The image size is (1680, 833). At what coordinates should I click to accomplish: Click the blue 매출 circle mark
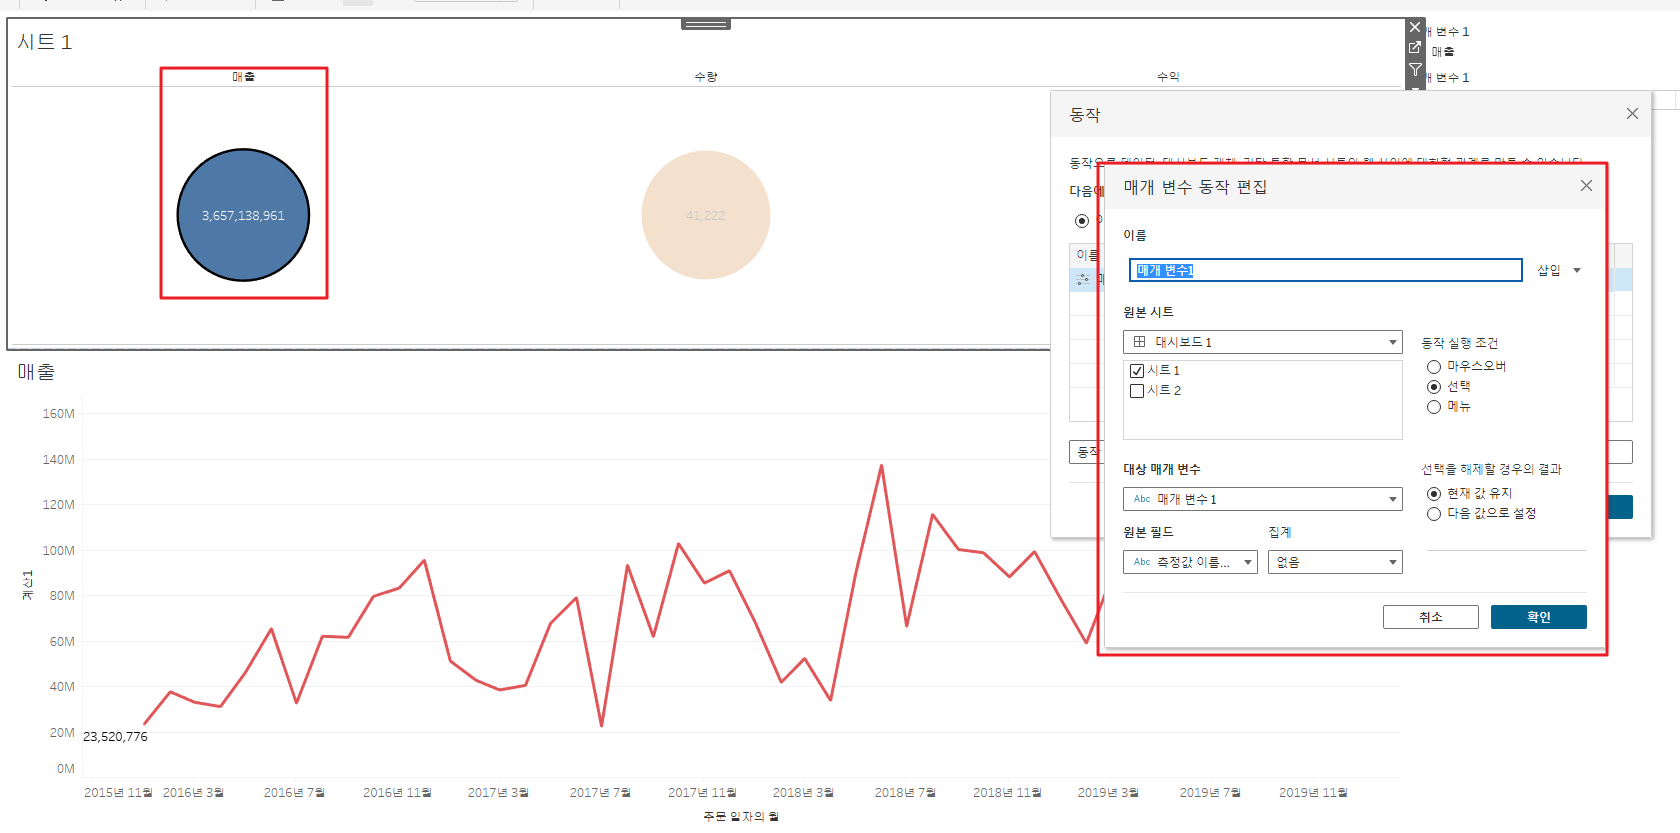click(x=243, y=215)
